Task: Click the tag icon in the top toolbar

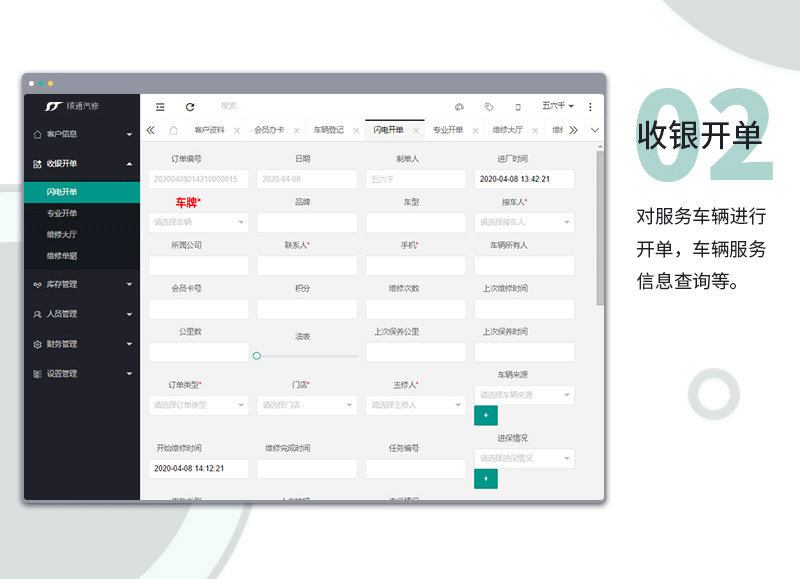Action: (x=489, y=106)
